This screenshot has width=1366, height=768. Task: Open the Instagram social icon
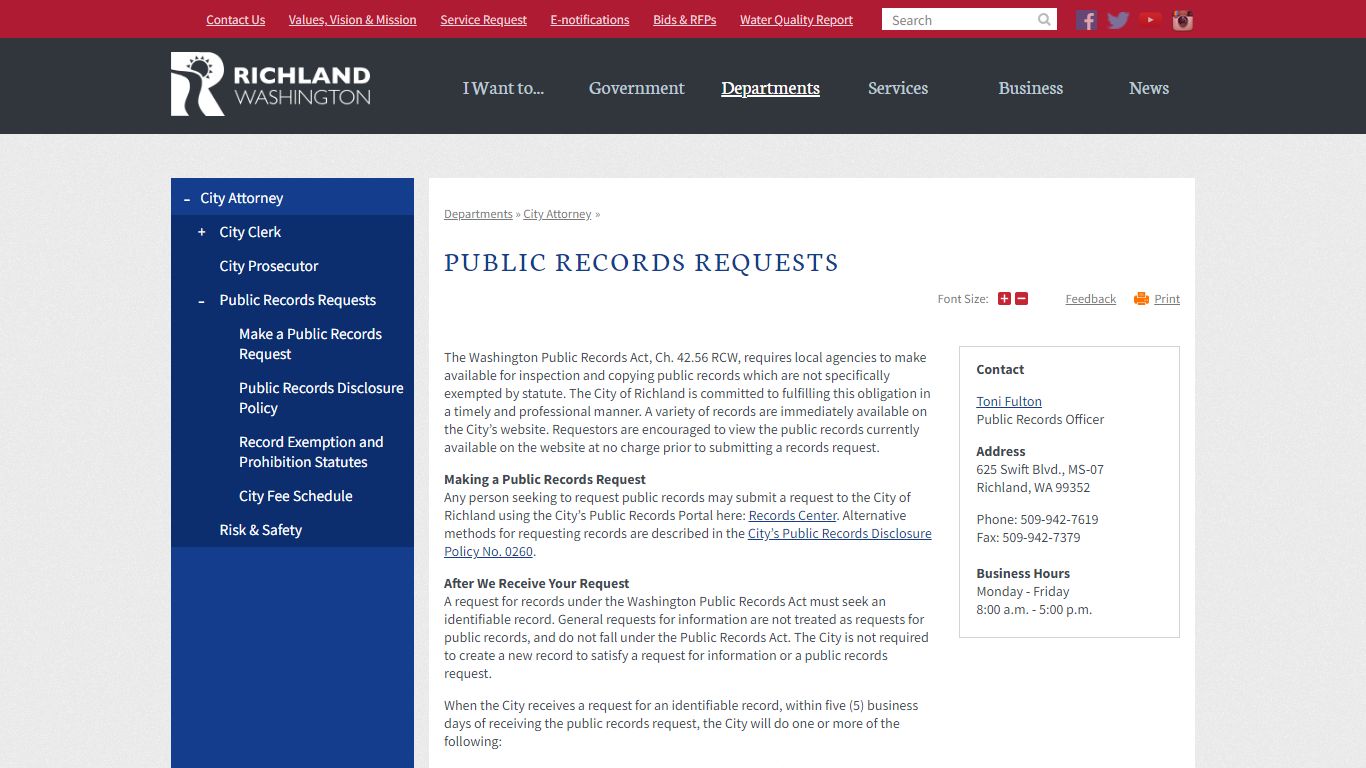(1183, 20)
